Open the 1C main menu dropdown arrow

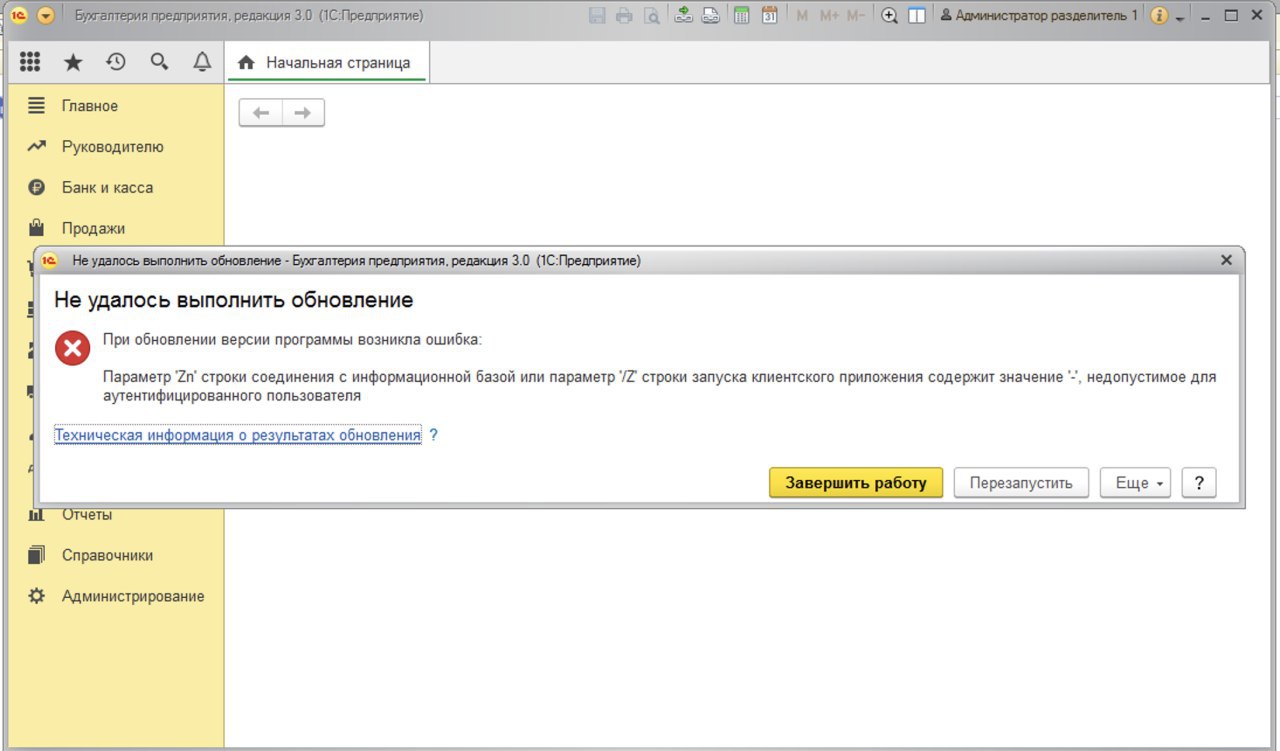click(x=46, y=16)
